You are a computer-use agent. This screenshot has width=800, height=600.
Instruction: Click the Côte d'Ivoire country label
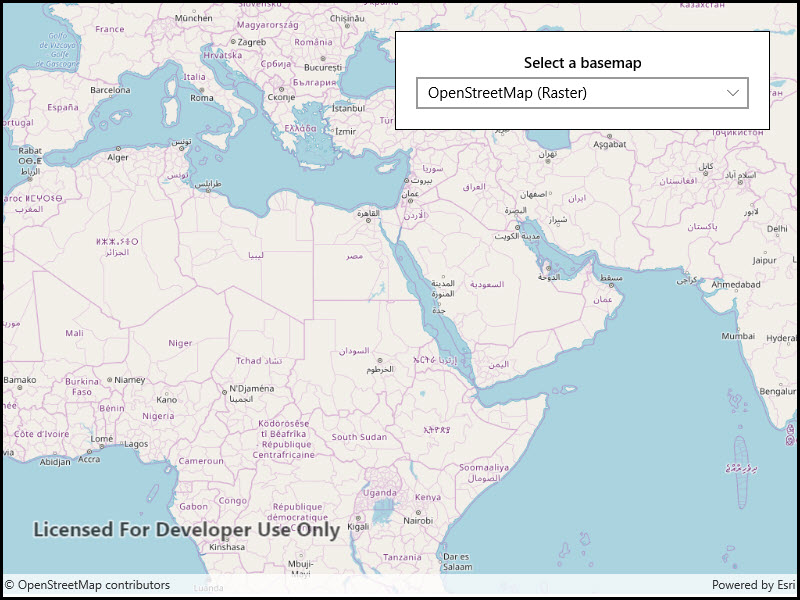coord(41,434)
